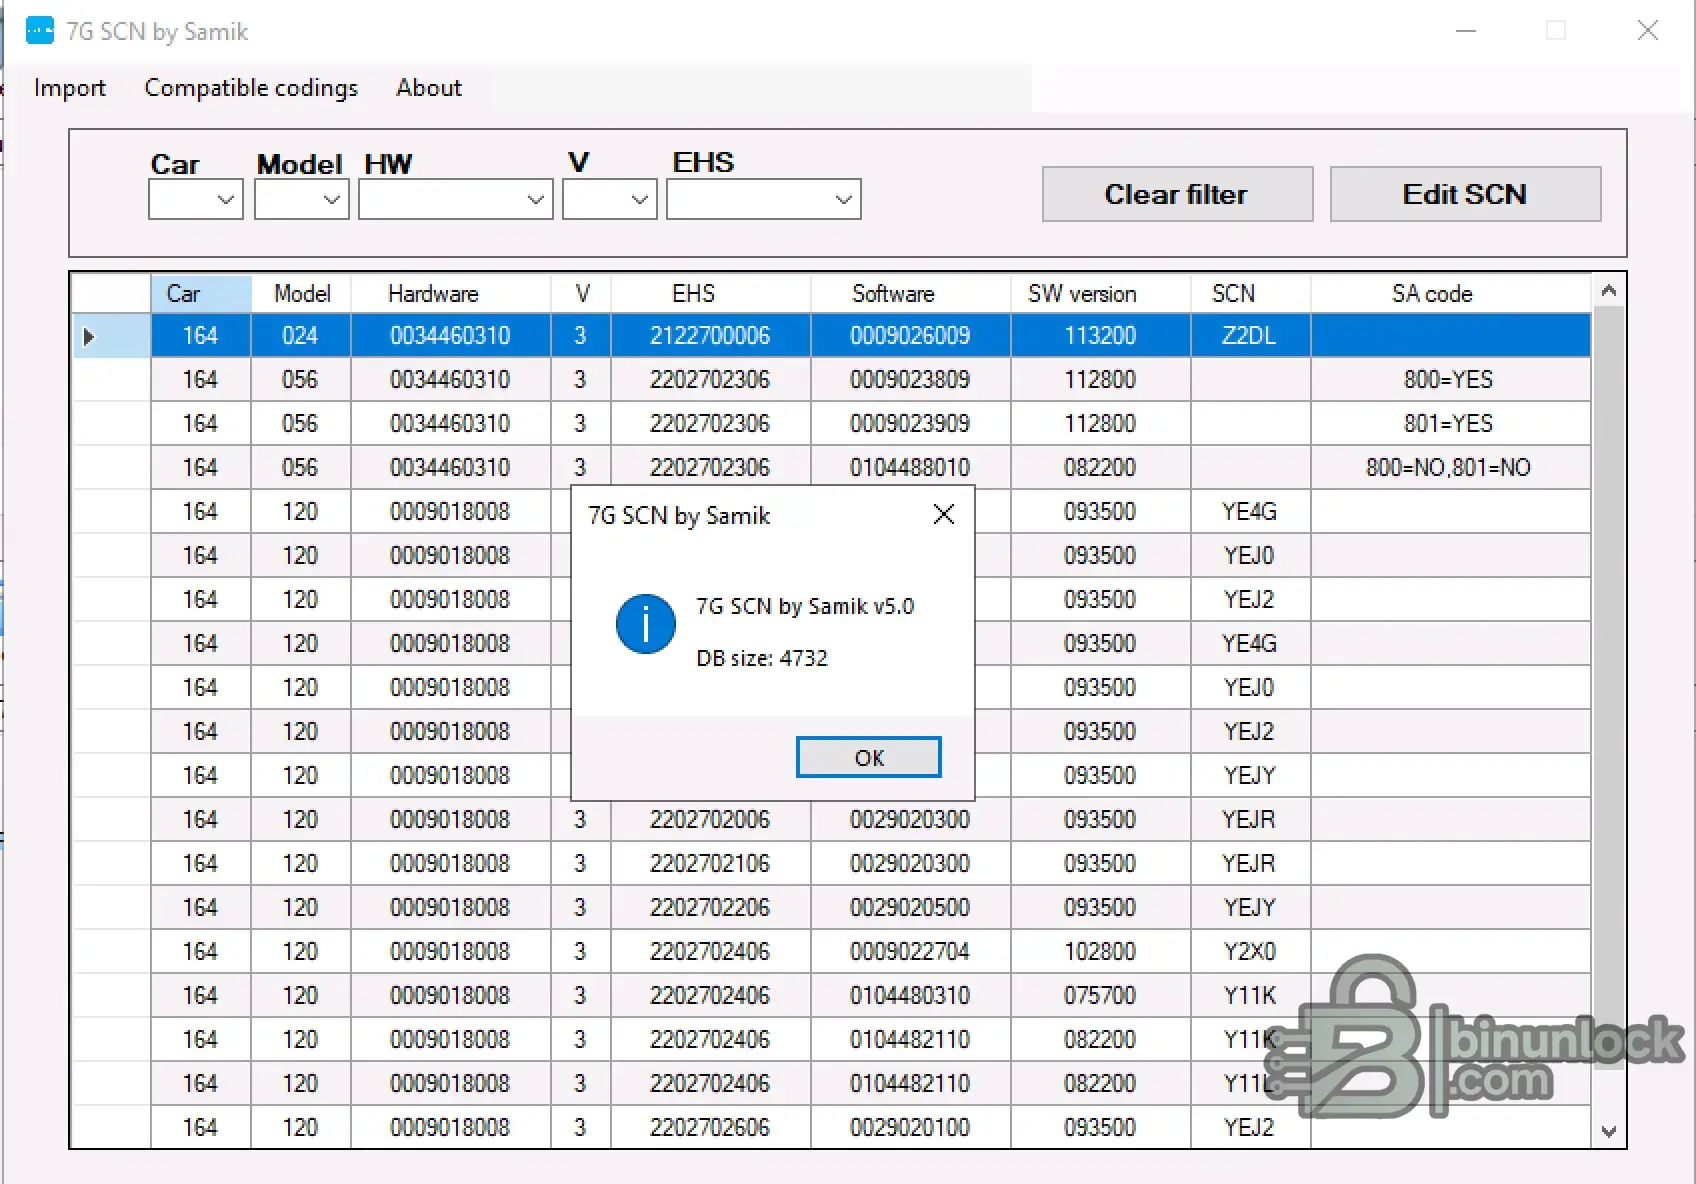Sort by the Car column header
Screen dimensions: 1696x1184
coord(200,294)
